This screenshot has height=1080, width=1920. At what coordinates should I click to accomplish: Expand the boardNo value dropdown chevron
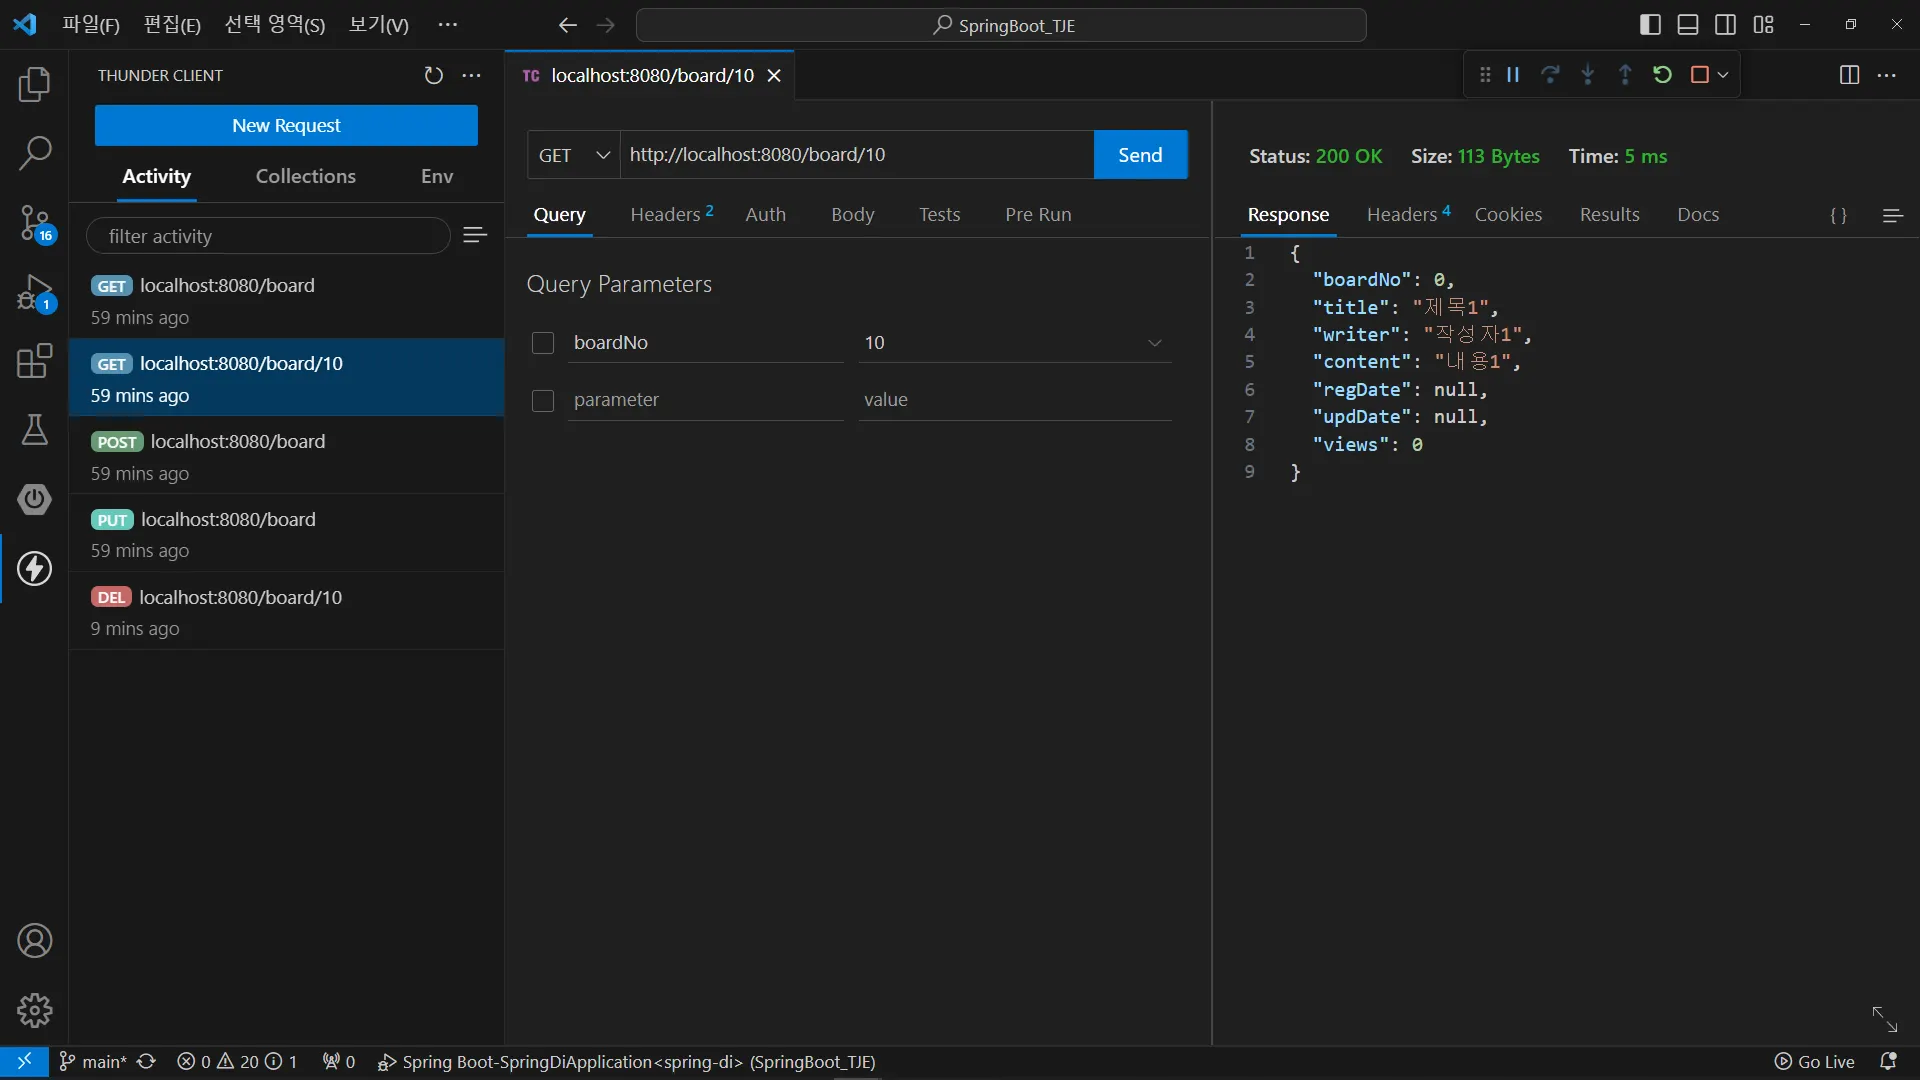[x=1155, y=343]
